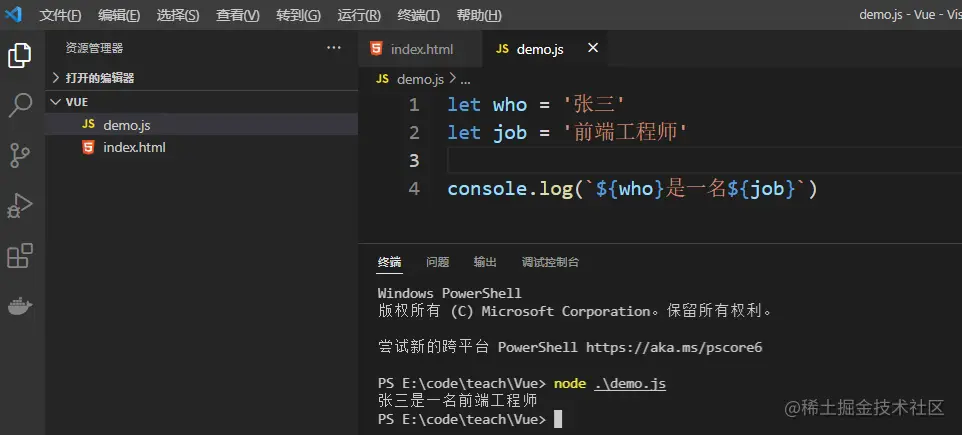Switch to the 调试控制台 panel tab
The width and height of the screenshot is (962, 435).
pyautogui.click(x=550, y=262)
